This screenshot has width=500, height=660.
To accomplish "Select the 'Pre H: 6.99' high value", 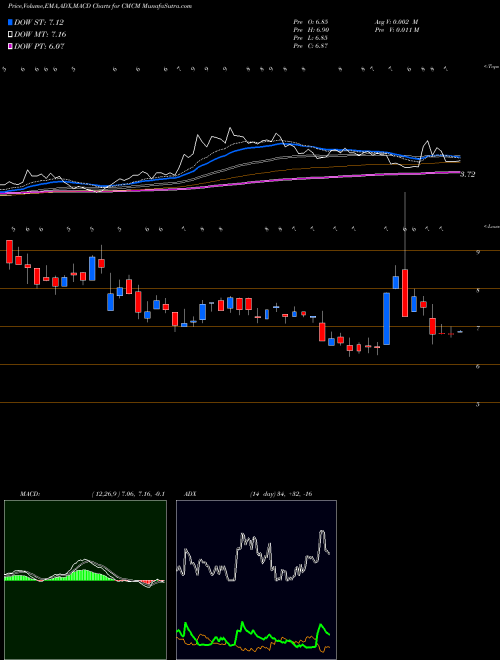I will pos(311,30).
